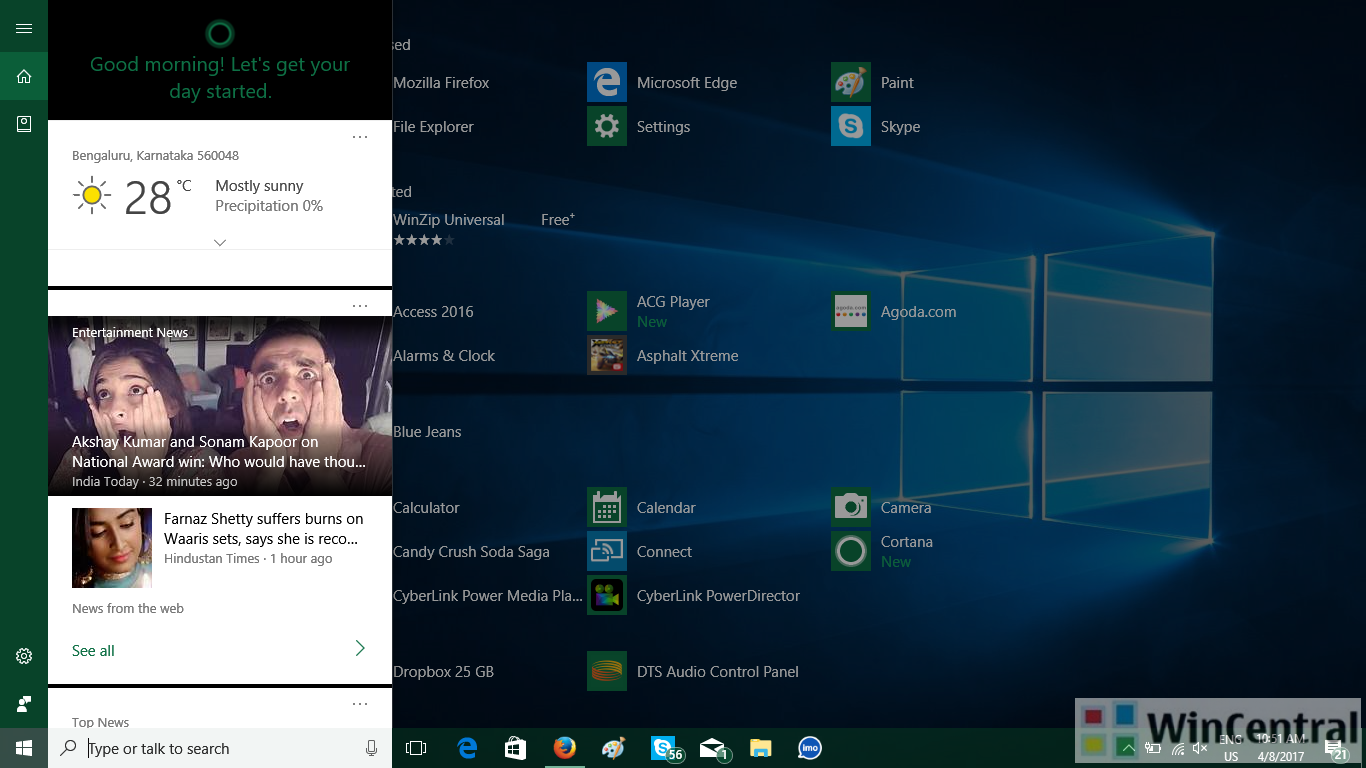Switch to Firefox on the taskbar
The height and width of the screenshot is (768, 1366).
click(565, 748)
